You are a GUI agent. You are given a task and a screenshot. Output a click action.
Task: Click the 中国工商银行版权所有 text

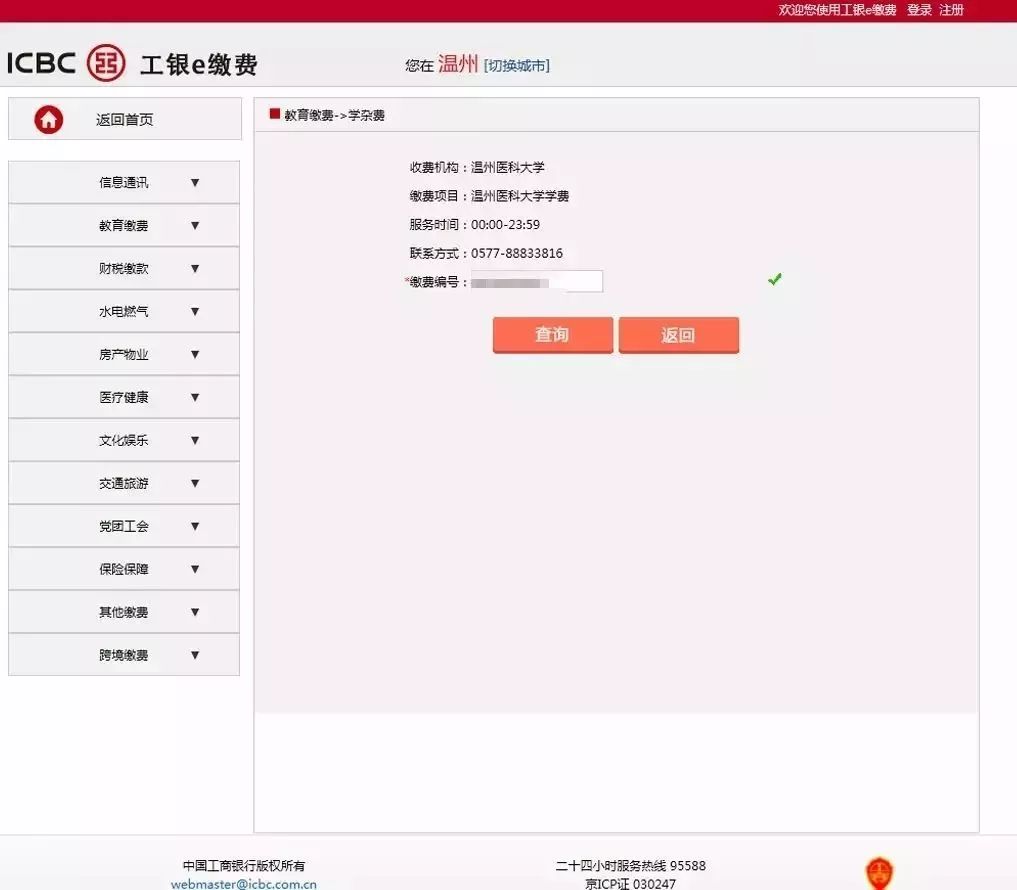(244, 865)
